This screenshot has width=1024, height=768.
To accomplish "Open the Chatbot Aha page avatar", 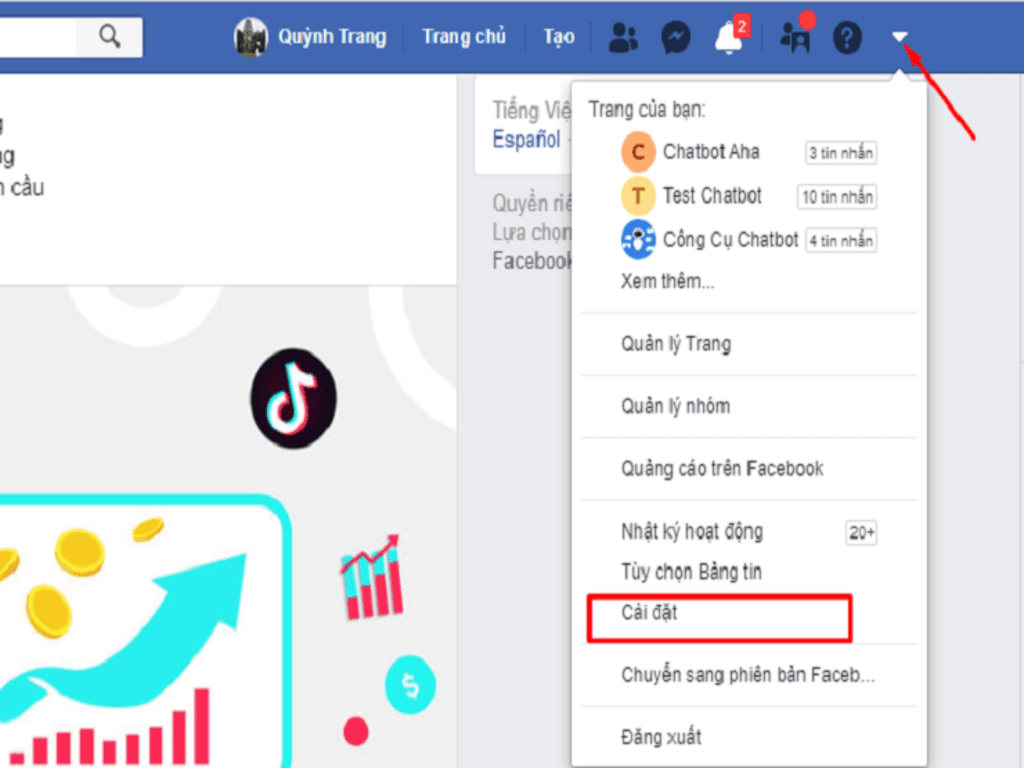I will pyautogui.click(x=637, y=152).
